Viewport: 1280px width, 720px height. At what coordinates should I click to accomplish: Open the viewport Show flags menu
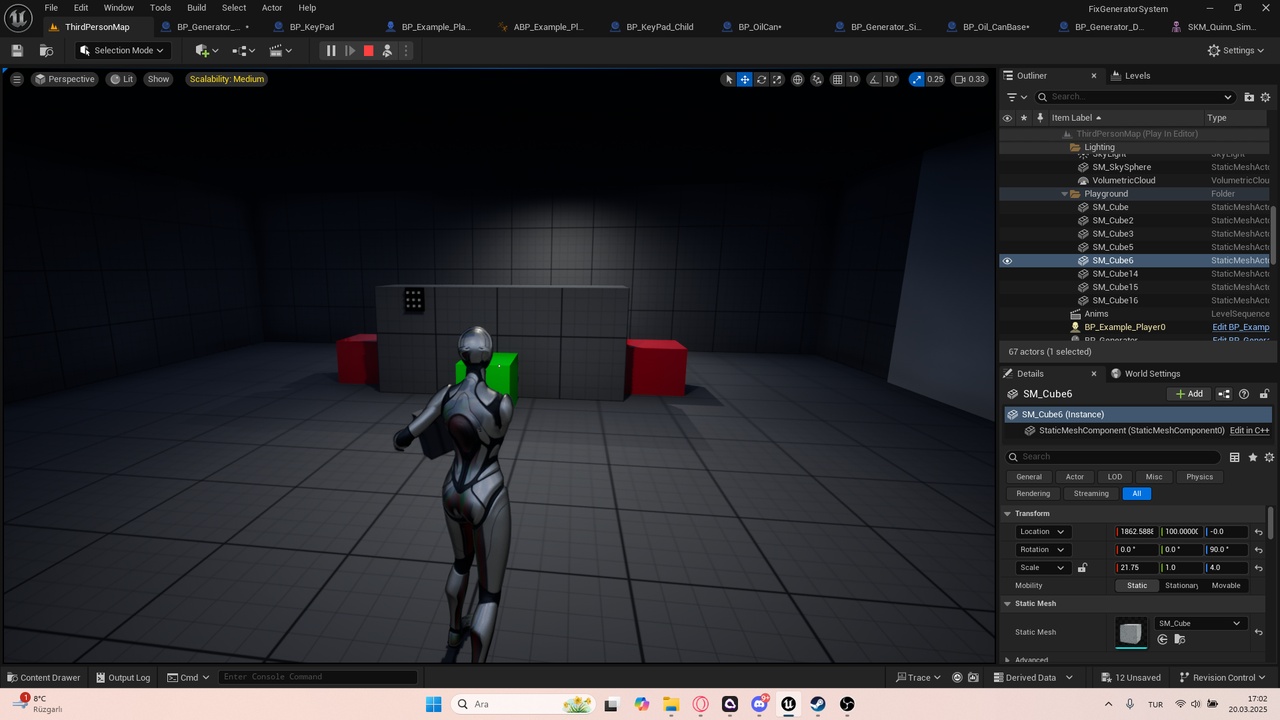click(158, 79)
